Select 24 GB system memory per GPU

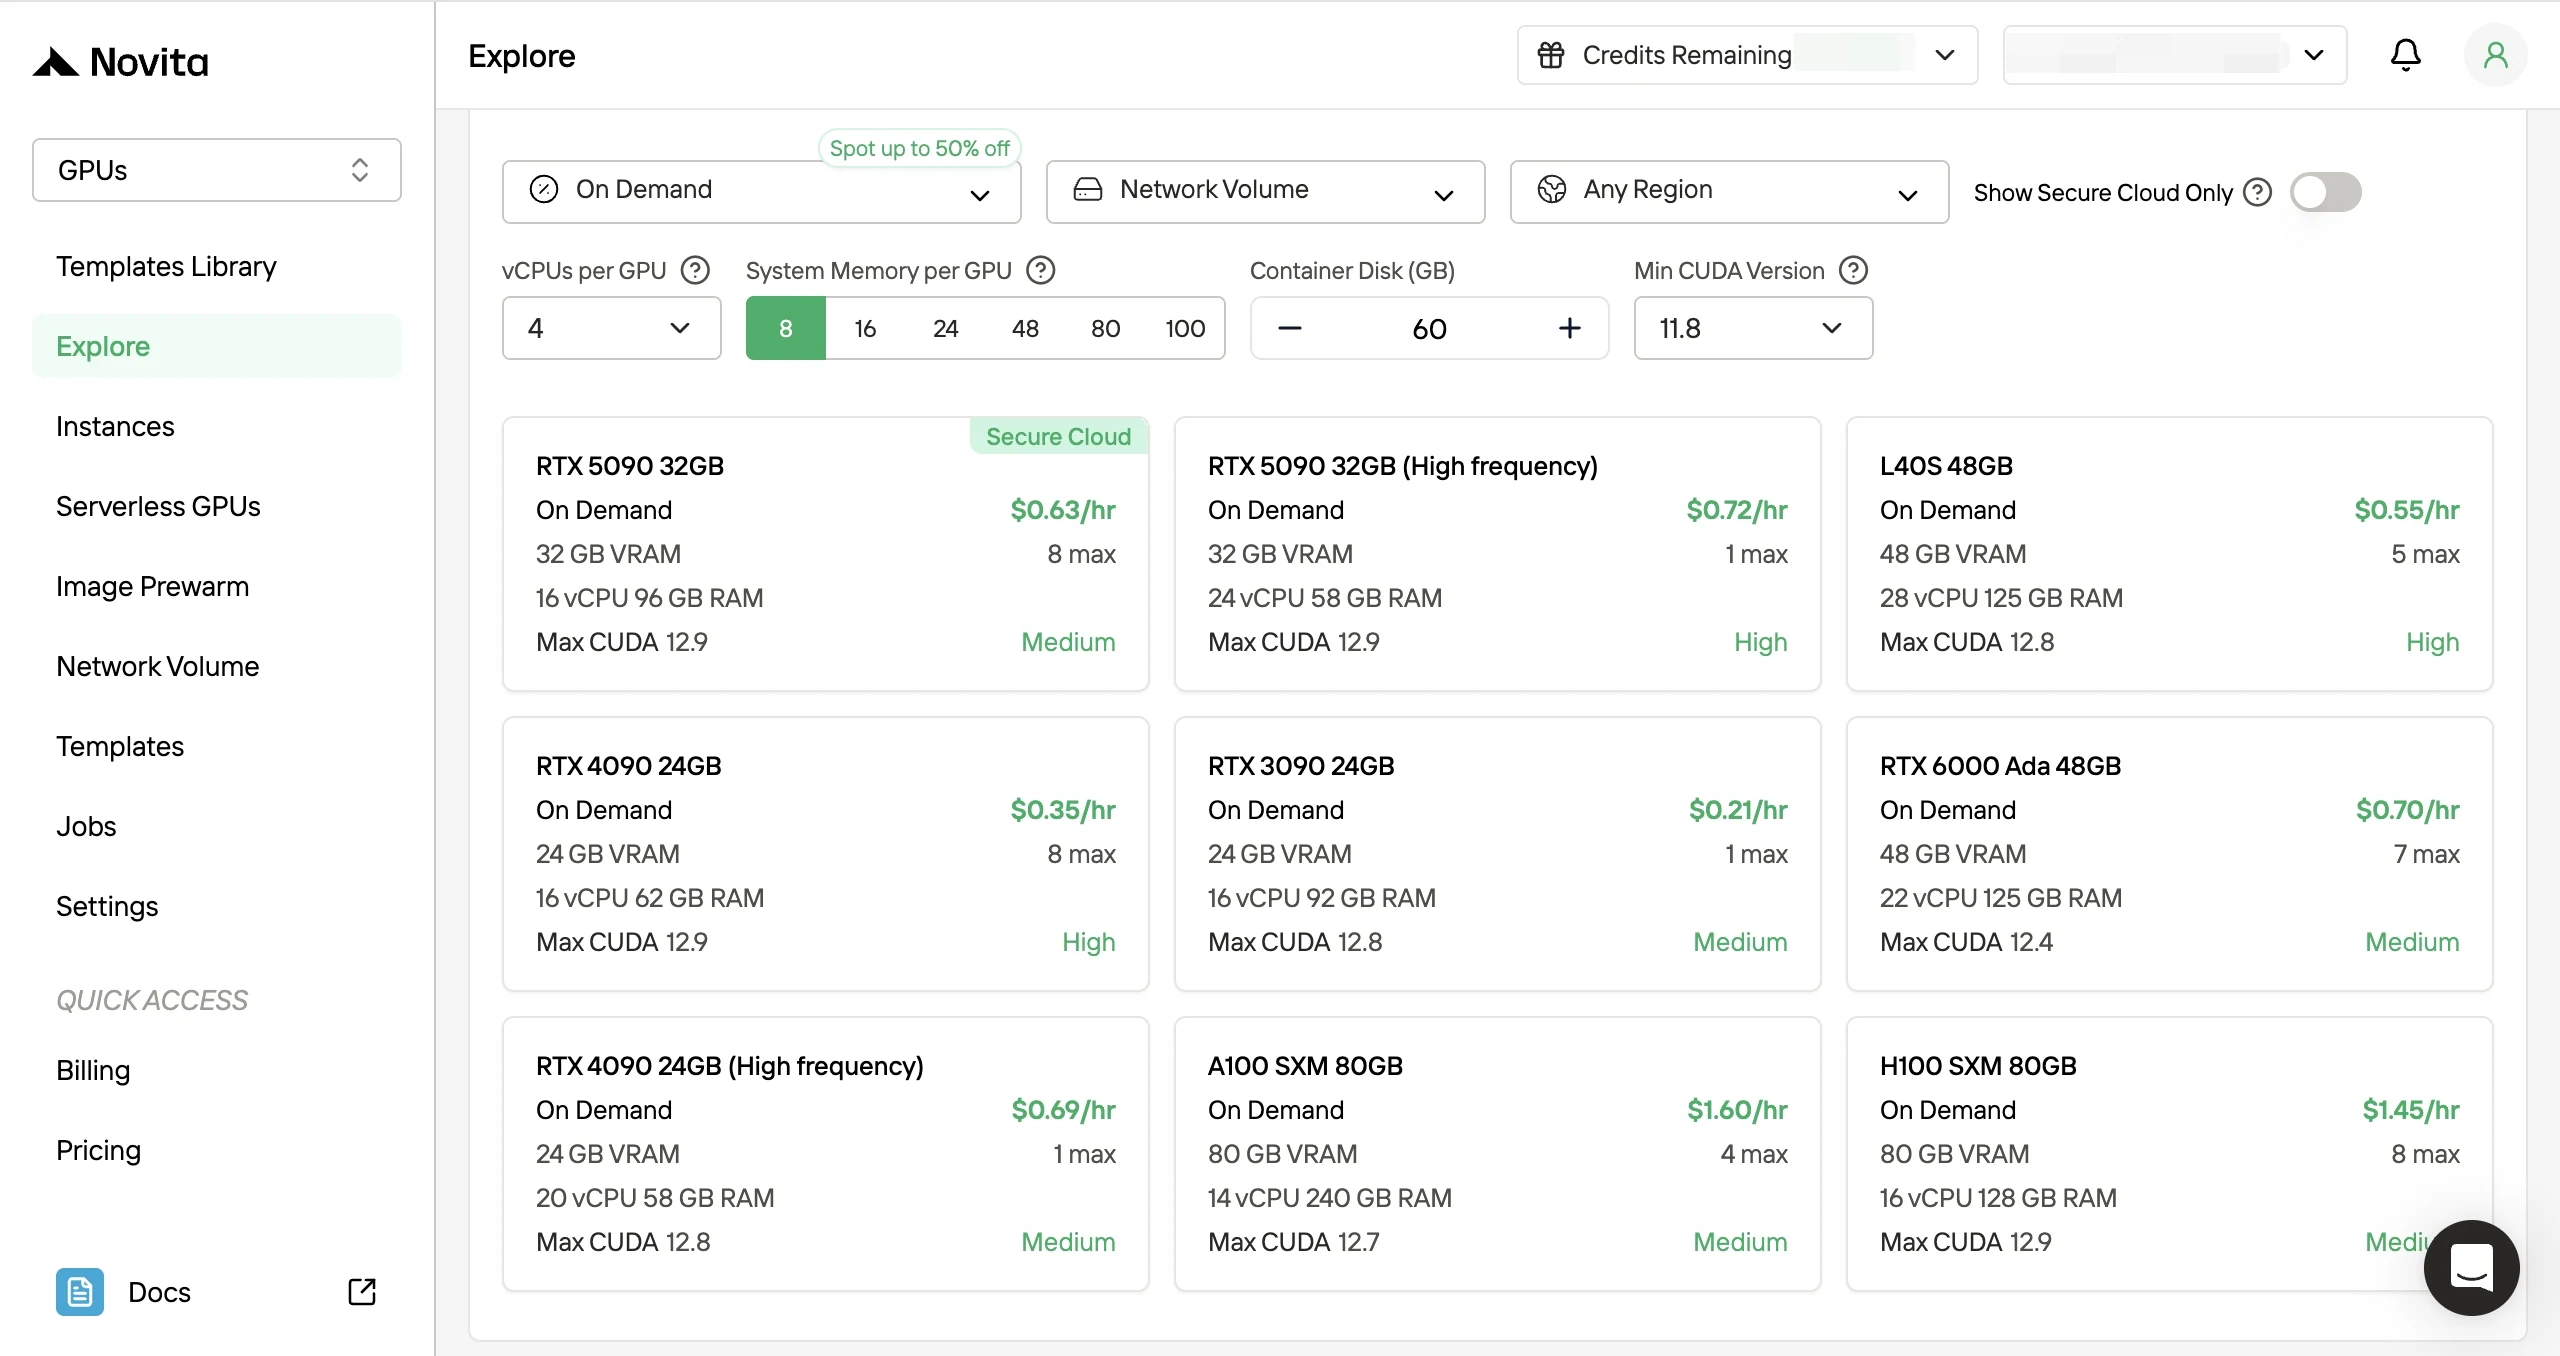point(945,328)
